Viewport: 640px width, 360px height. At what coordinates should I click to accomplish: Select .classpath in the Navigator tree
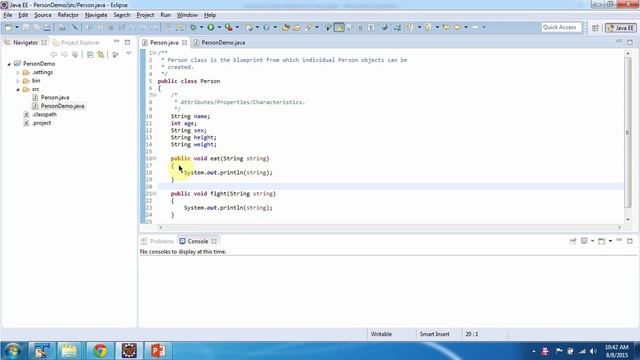click(44, 114)
